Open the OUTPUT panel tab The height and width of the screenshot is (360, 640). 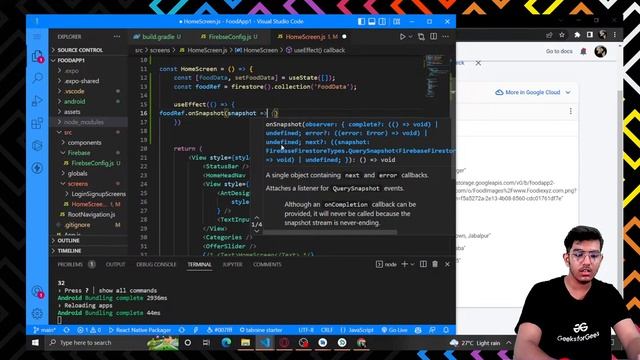point(116,264)
